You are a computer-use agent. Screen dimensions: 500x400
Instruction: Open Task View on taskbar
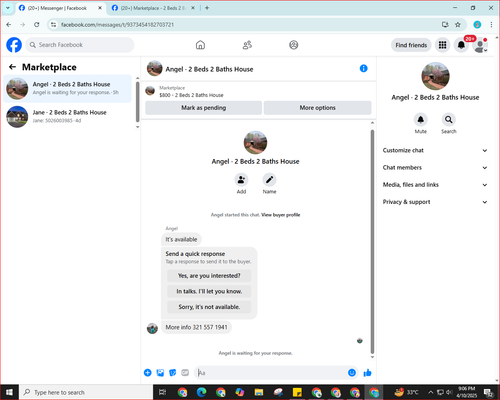pos(162,392)
